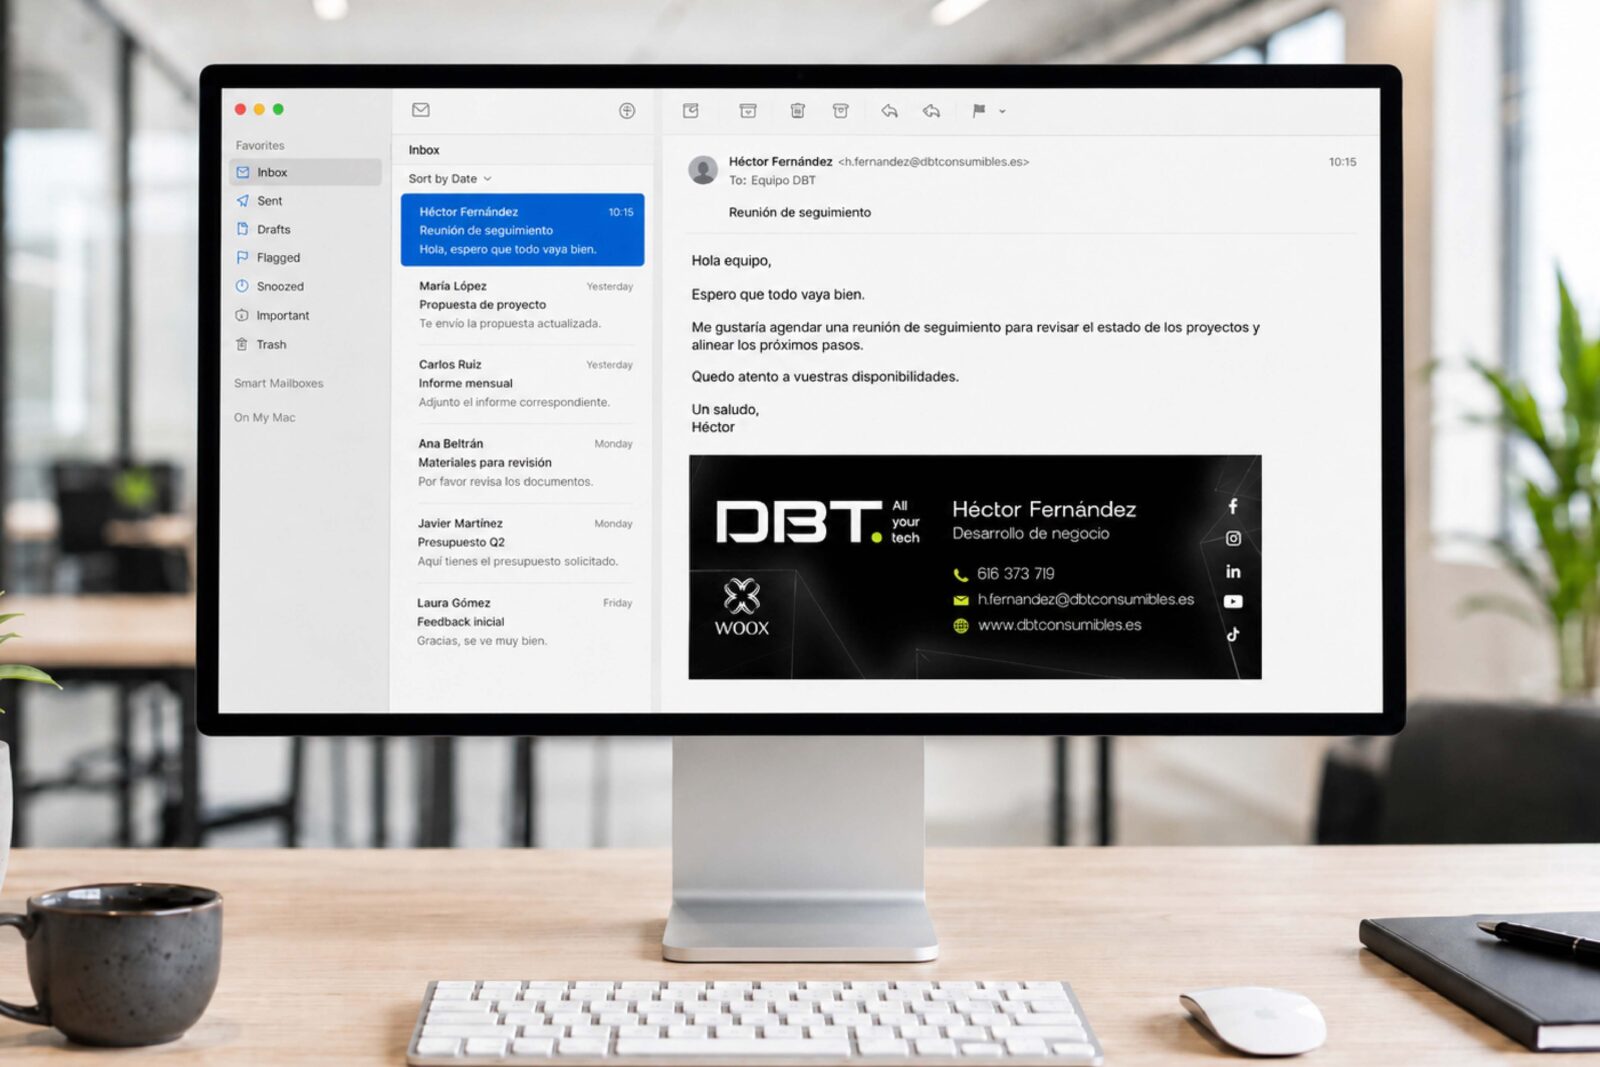Expand the Smart Mailboxes section

point(279,383)
